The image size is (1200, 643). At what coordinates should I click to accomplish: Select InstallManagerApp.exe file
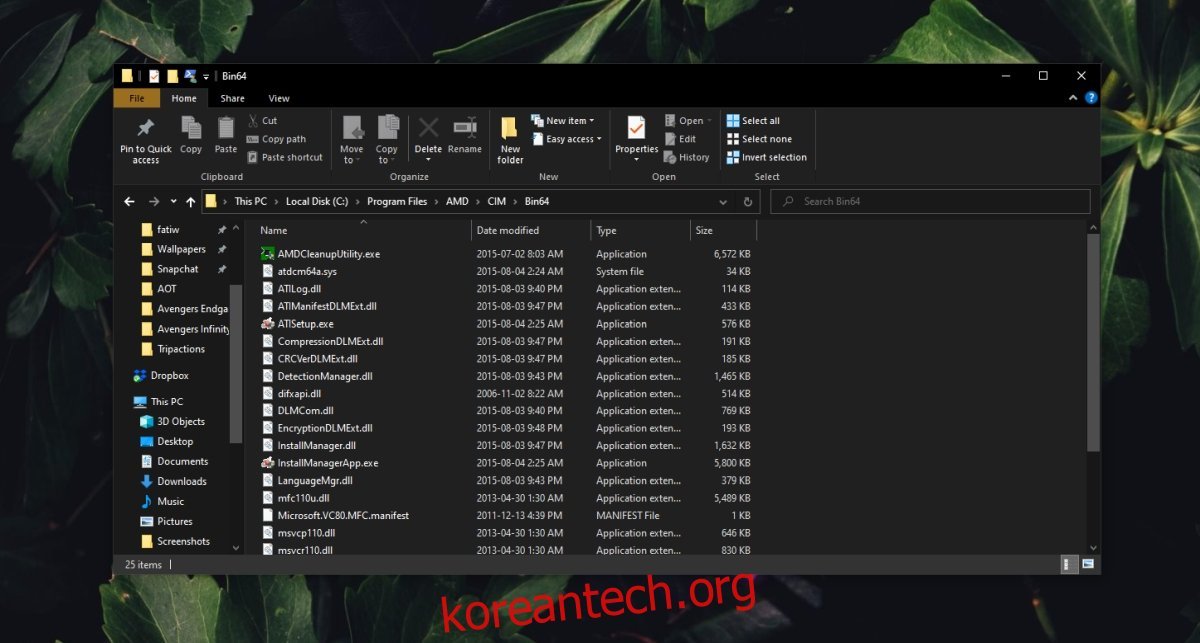328,463
